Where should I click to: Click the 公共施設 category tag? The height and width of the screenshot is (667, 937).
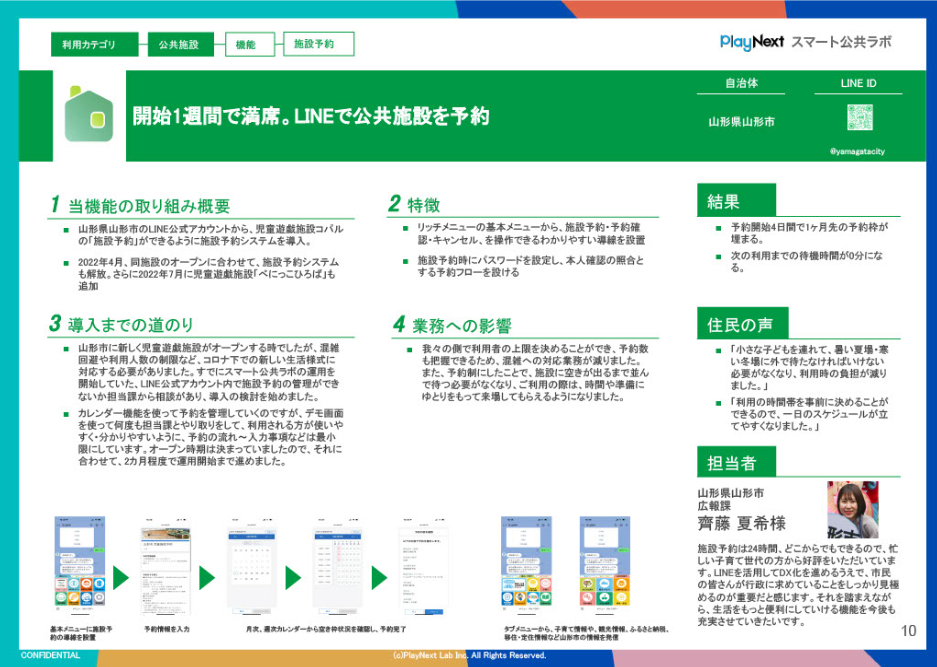(180, 44)
